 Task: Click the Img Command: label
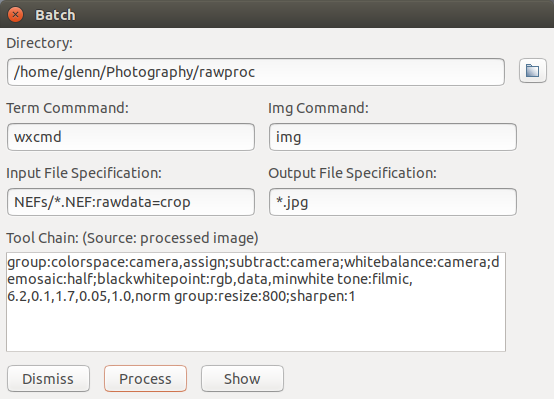click(318, 108)
